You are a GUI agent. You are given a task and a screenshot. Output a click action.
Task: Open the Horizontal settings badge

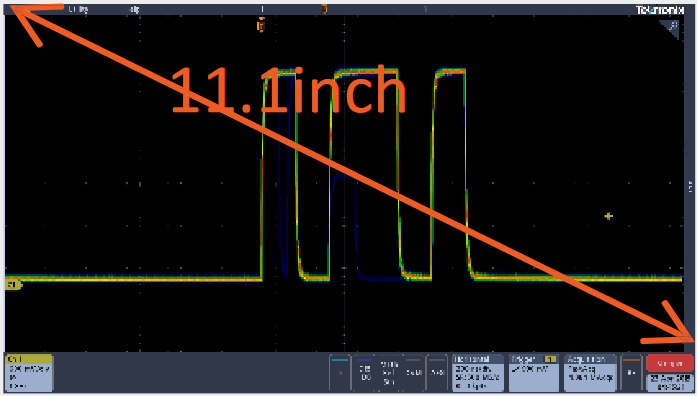pyautogui.click(x=478, y=372)
